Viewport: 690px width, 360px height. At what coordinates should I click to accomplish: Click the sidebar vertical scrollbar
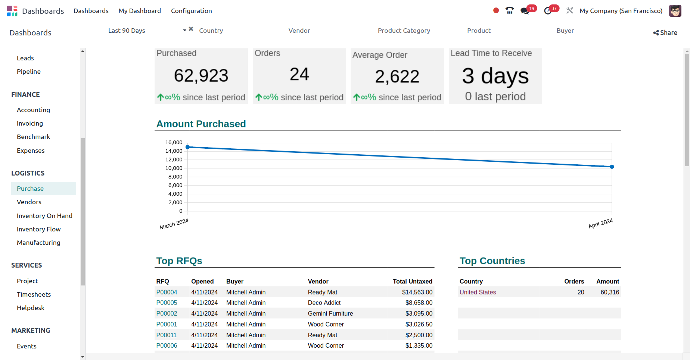click(83, 211)
